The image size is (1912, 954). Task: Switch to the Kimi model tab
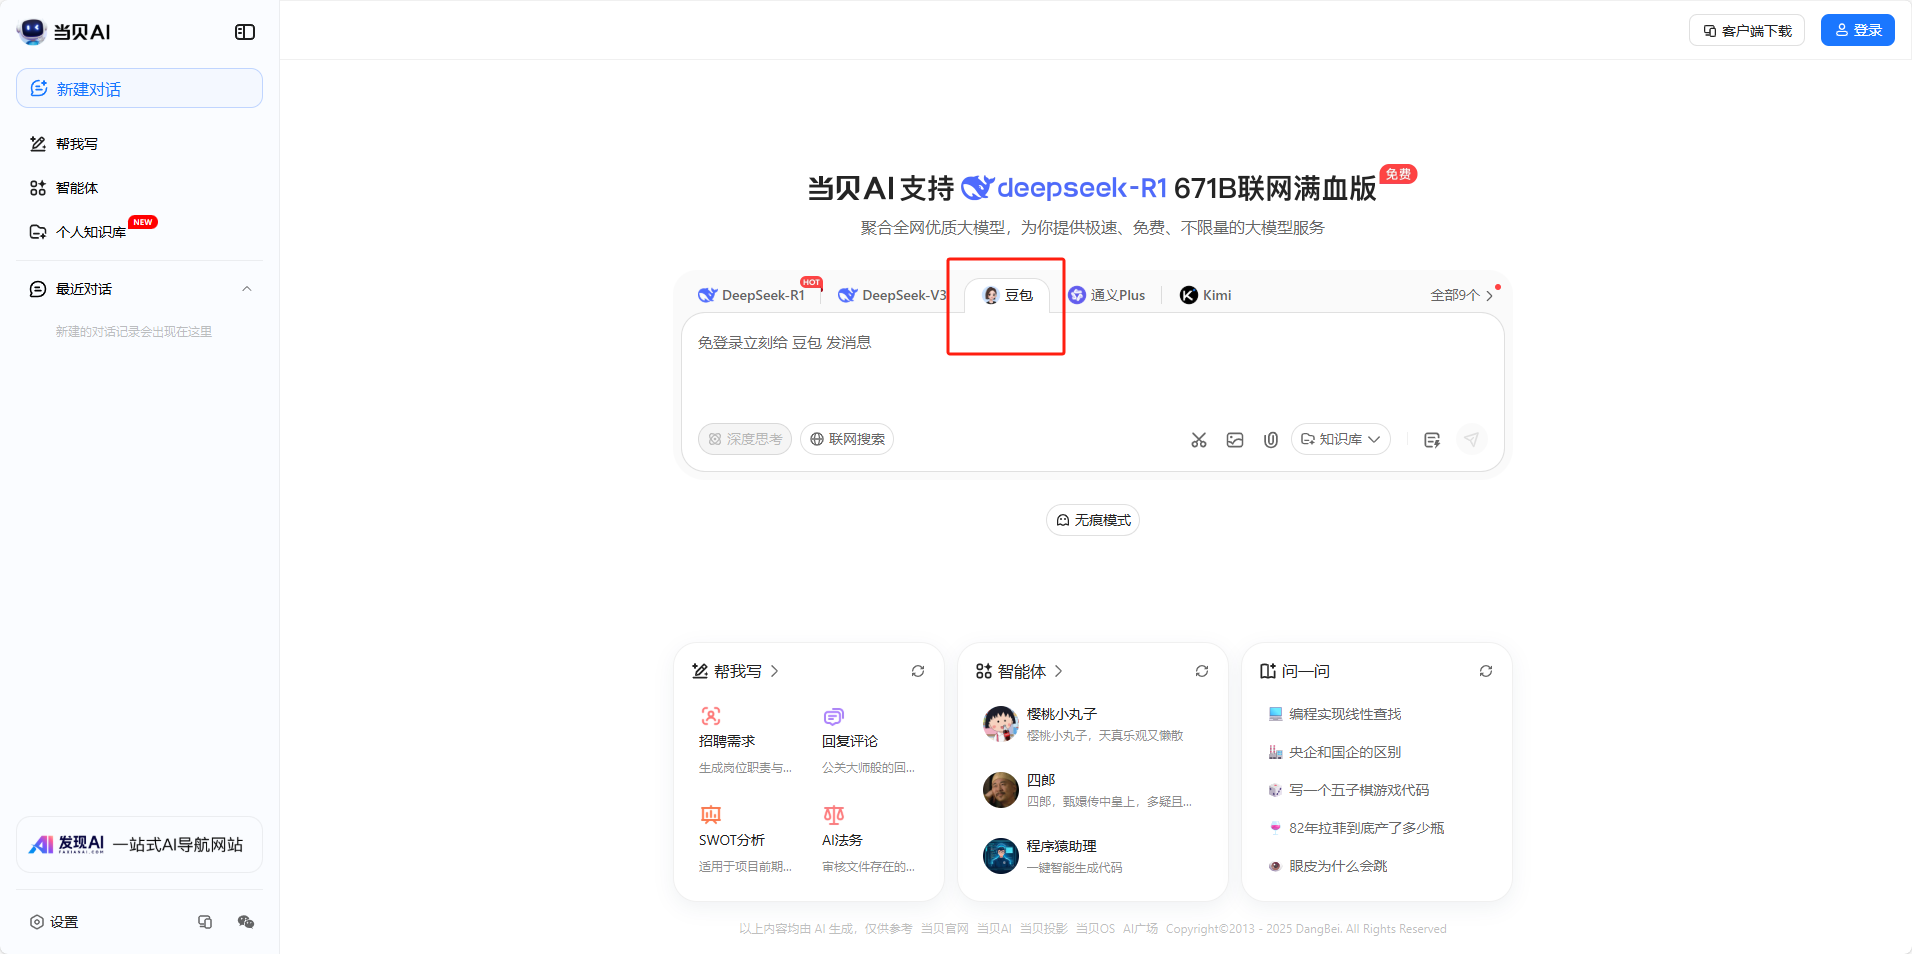coord(1206,295)
